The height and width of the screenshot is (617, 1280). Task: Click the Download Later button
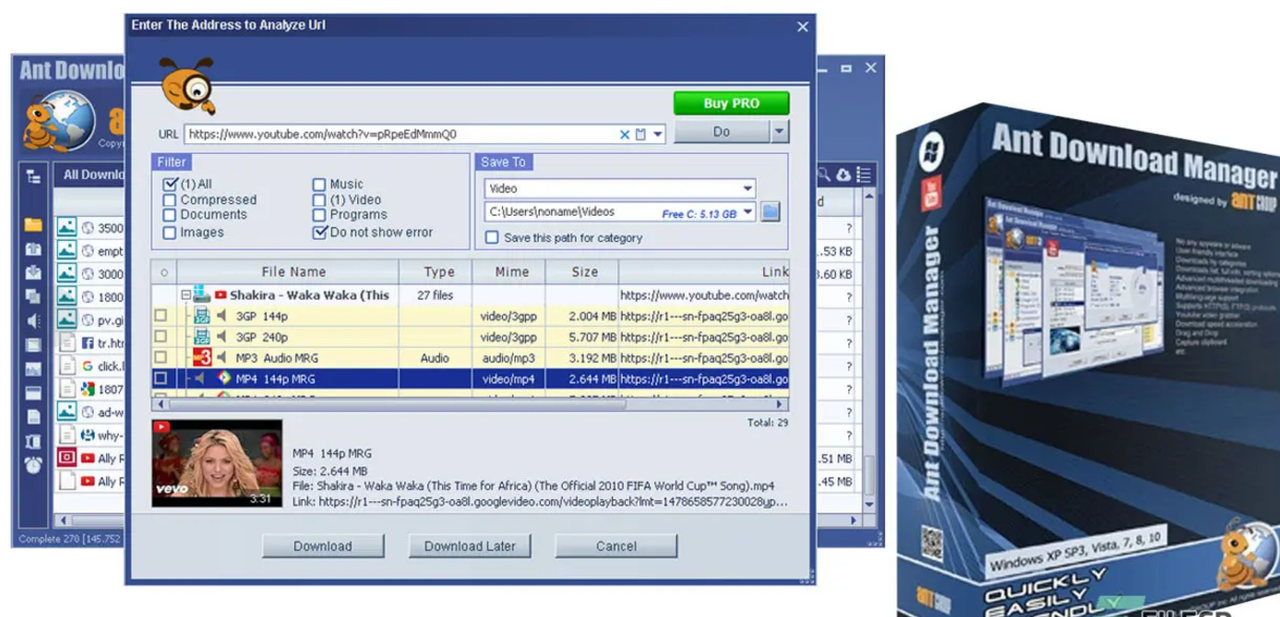(x=469, y=546)
